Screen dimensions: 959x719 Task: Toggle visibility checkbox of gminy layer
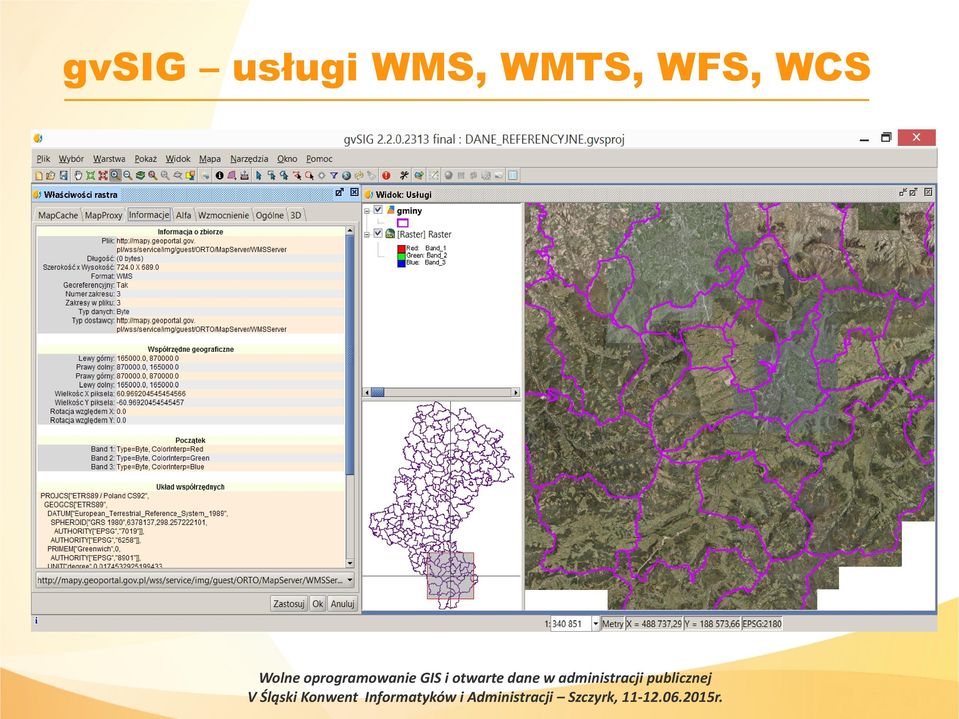click(378, 210)
